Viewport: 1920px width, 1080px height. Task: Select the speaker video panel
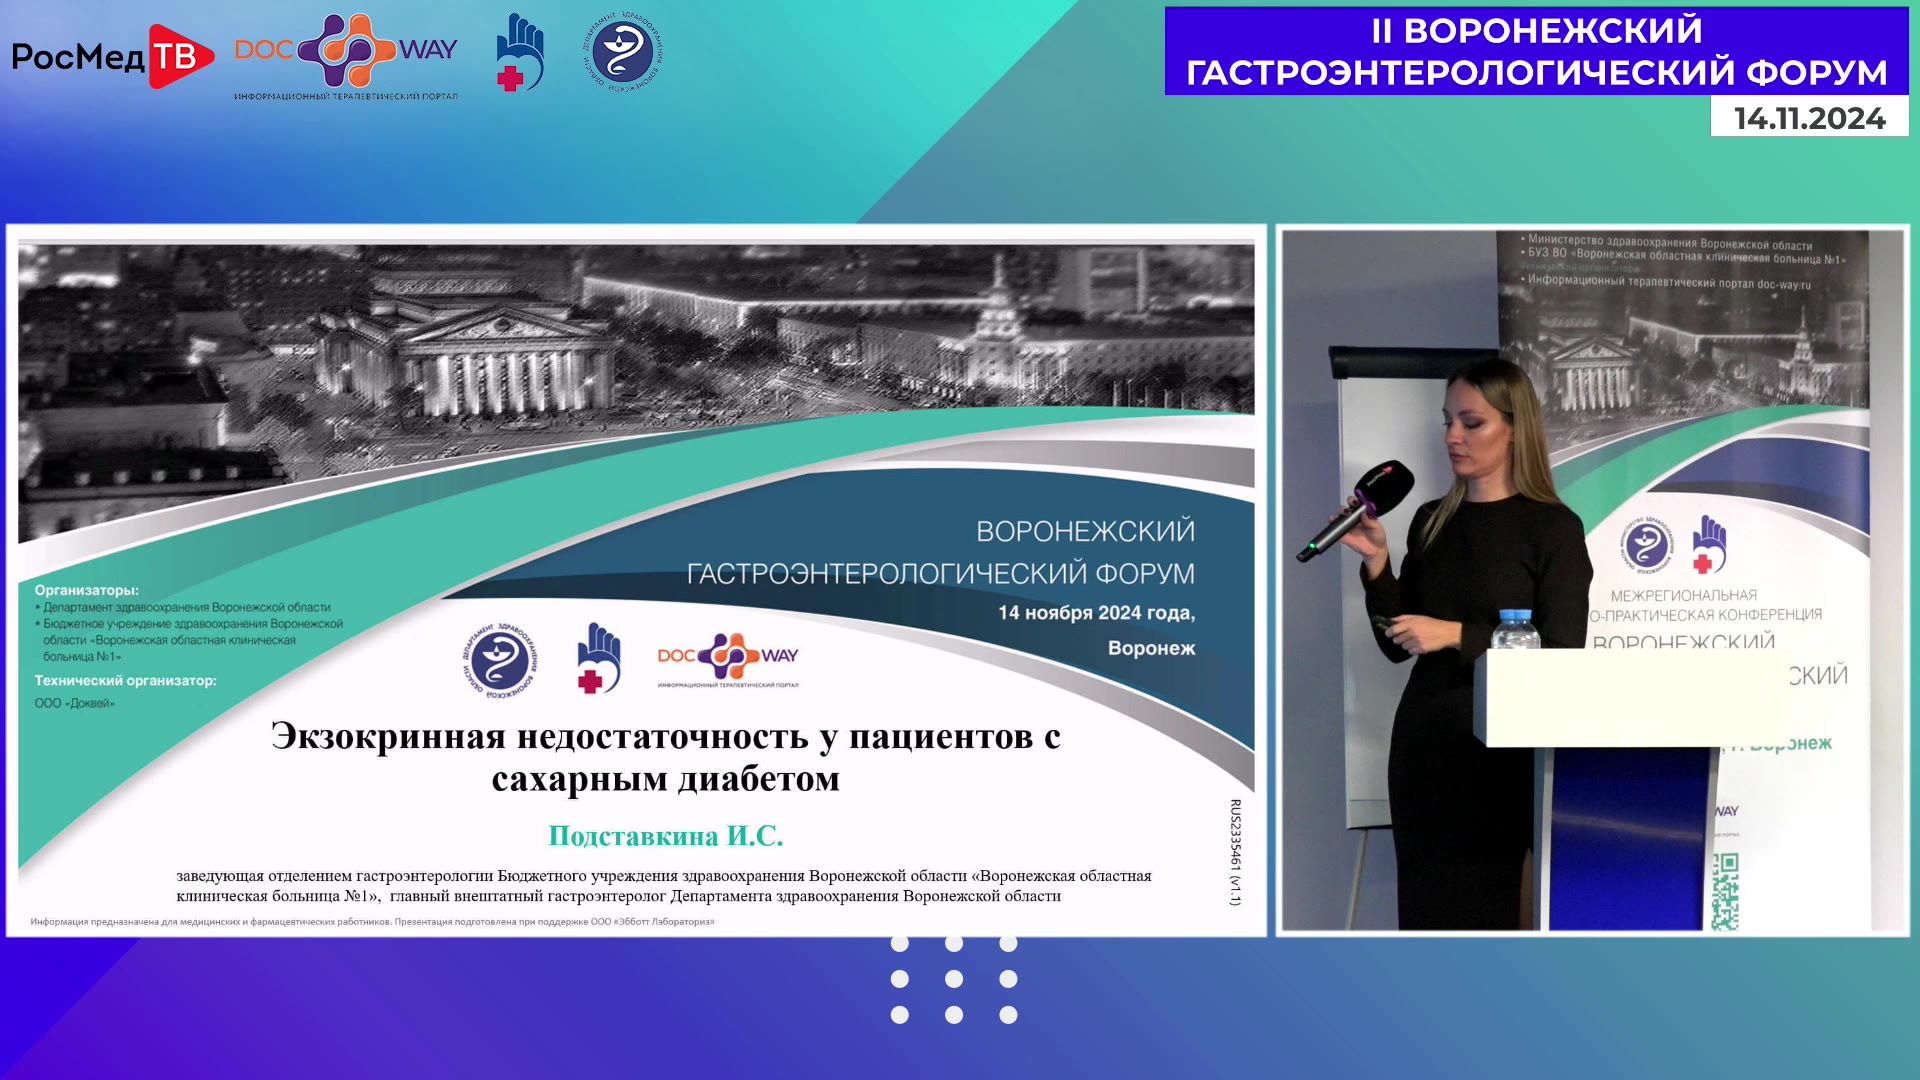[x=1592, y=580]
